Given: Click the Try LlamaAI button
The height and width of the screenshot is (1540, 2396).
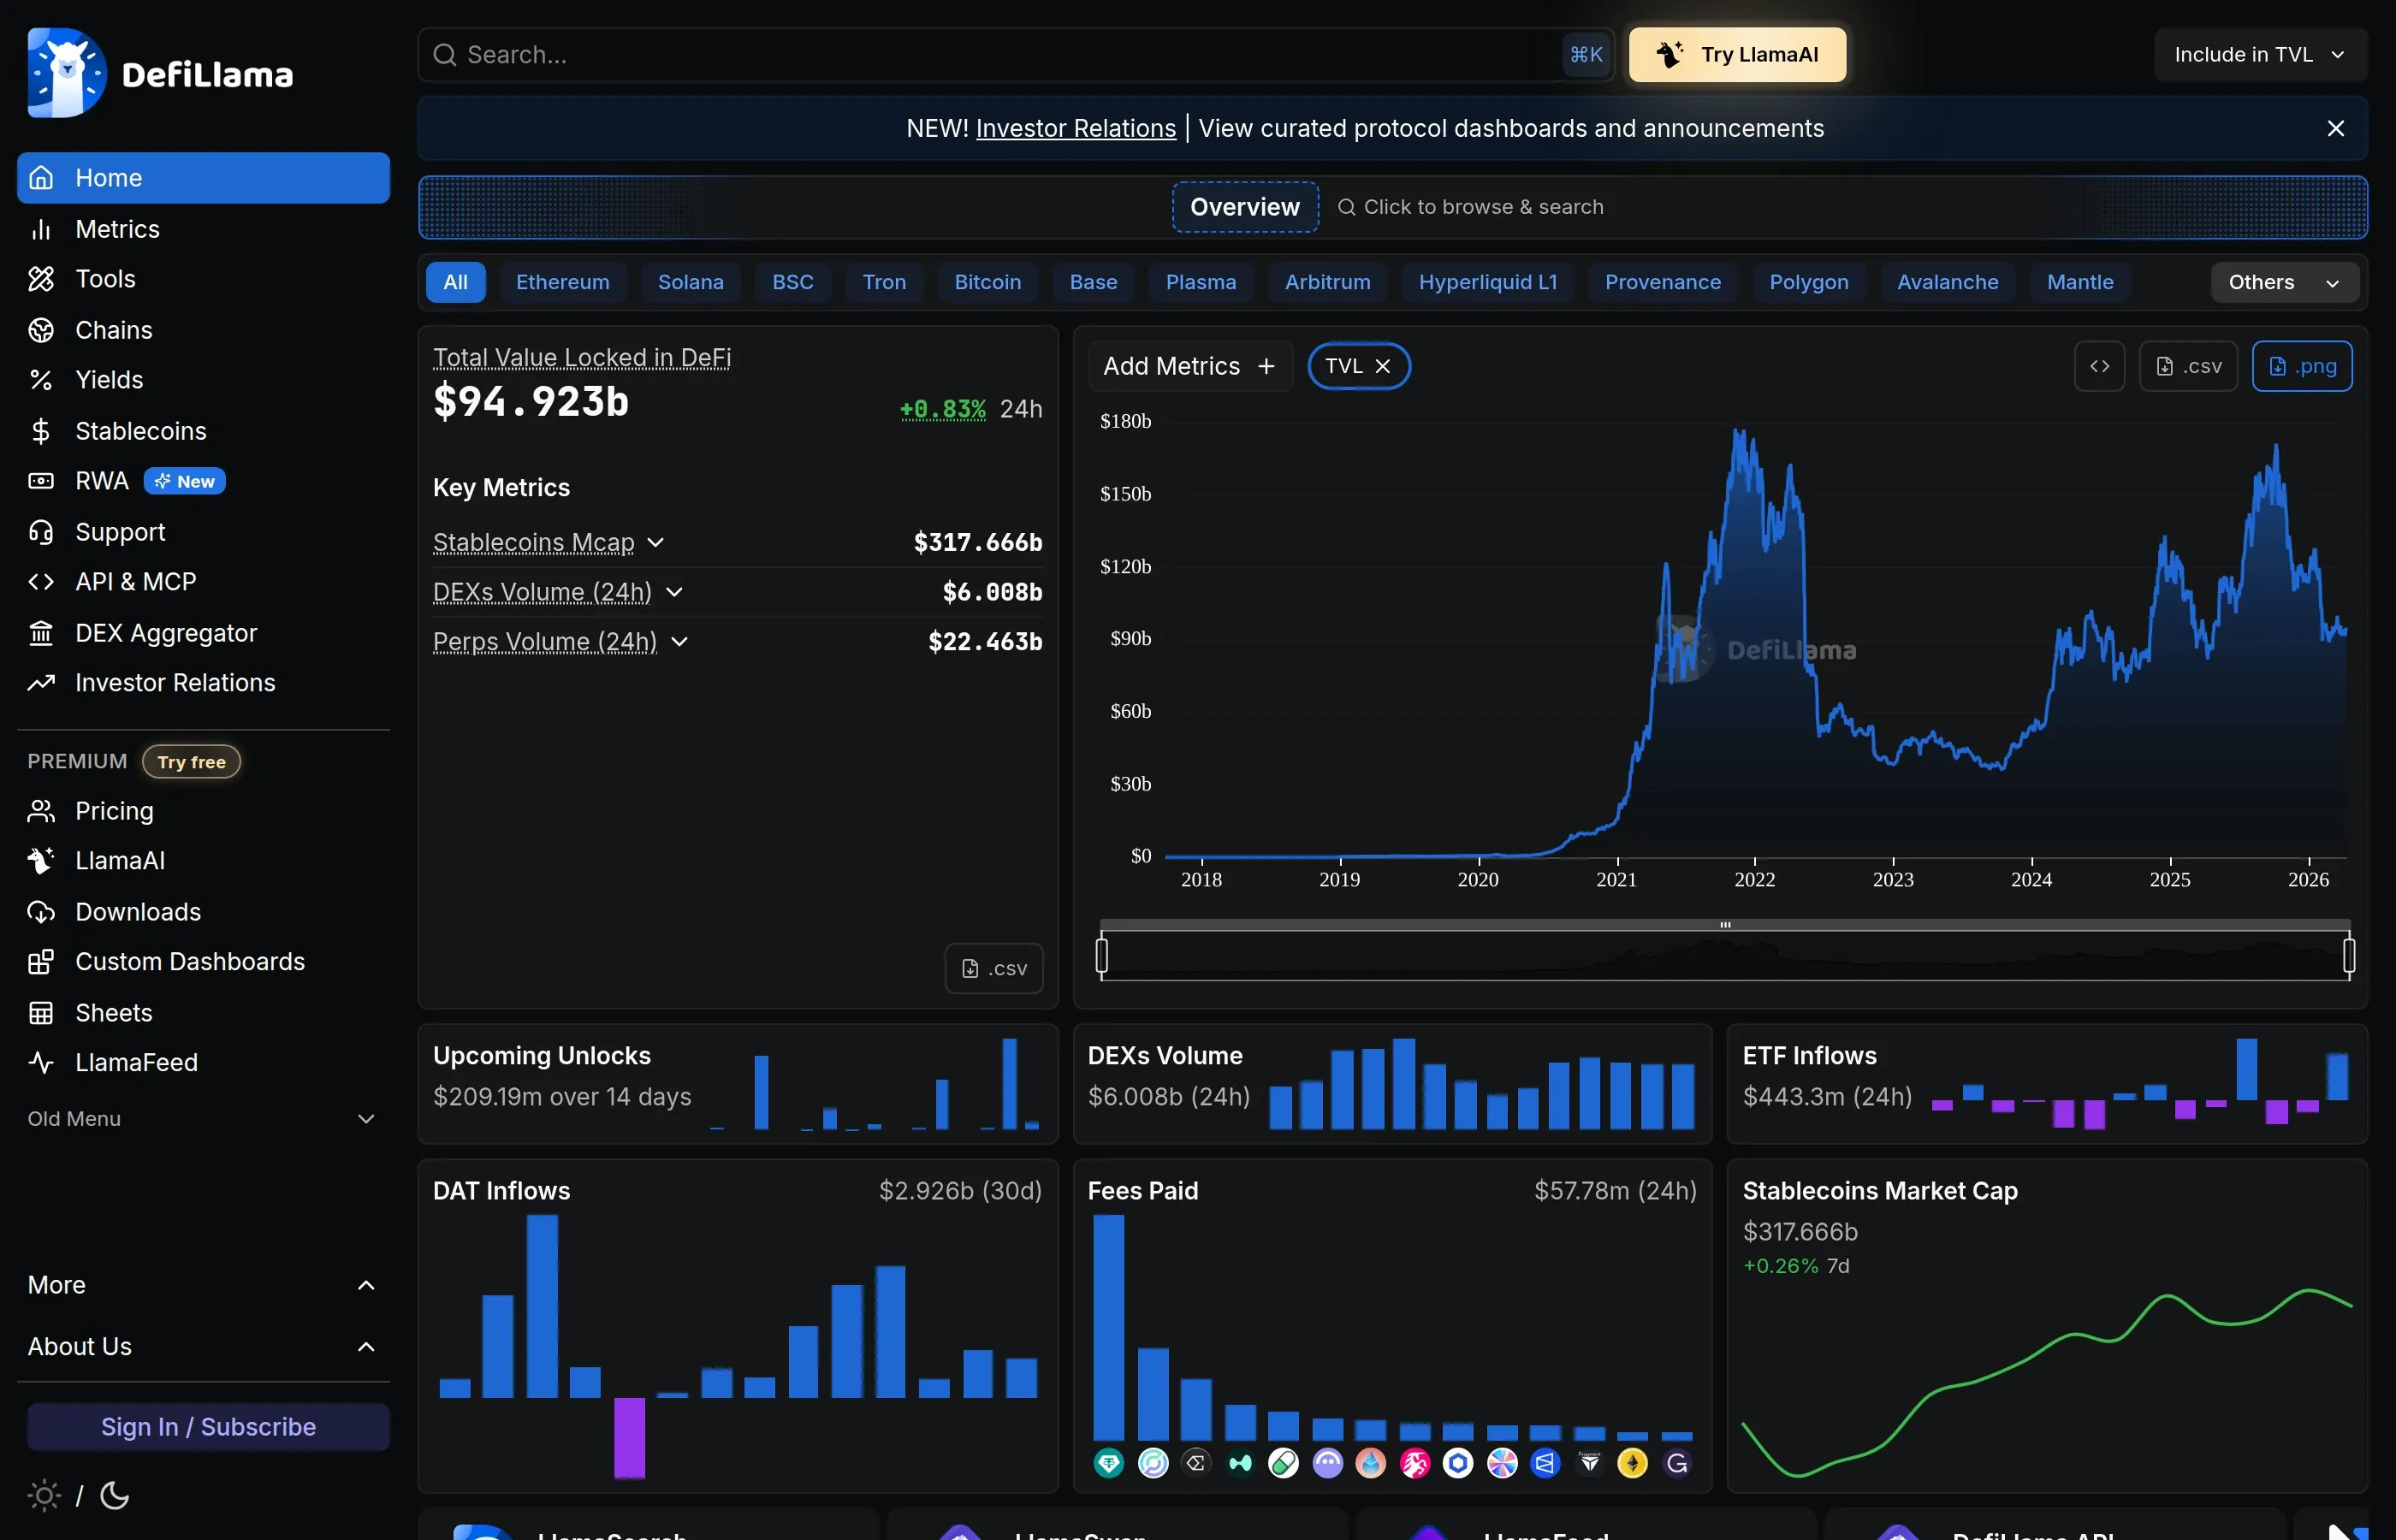Looking at the screenshot, I should [1738, 55].
